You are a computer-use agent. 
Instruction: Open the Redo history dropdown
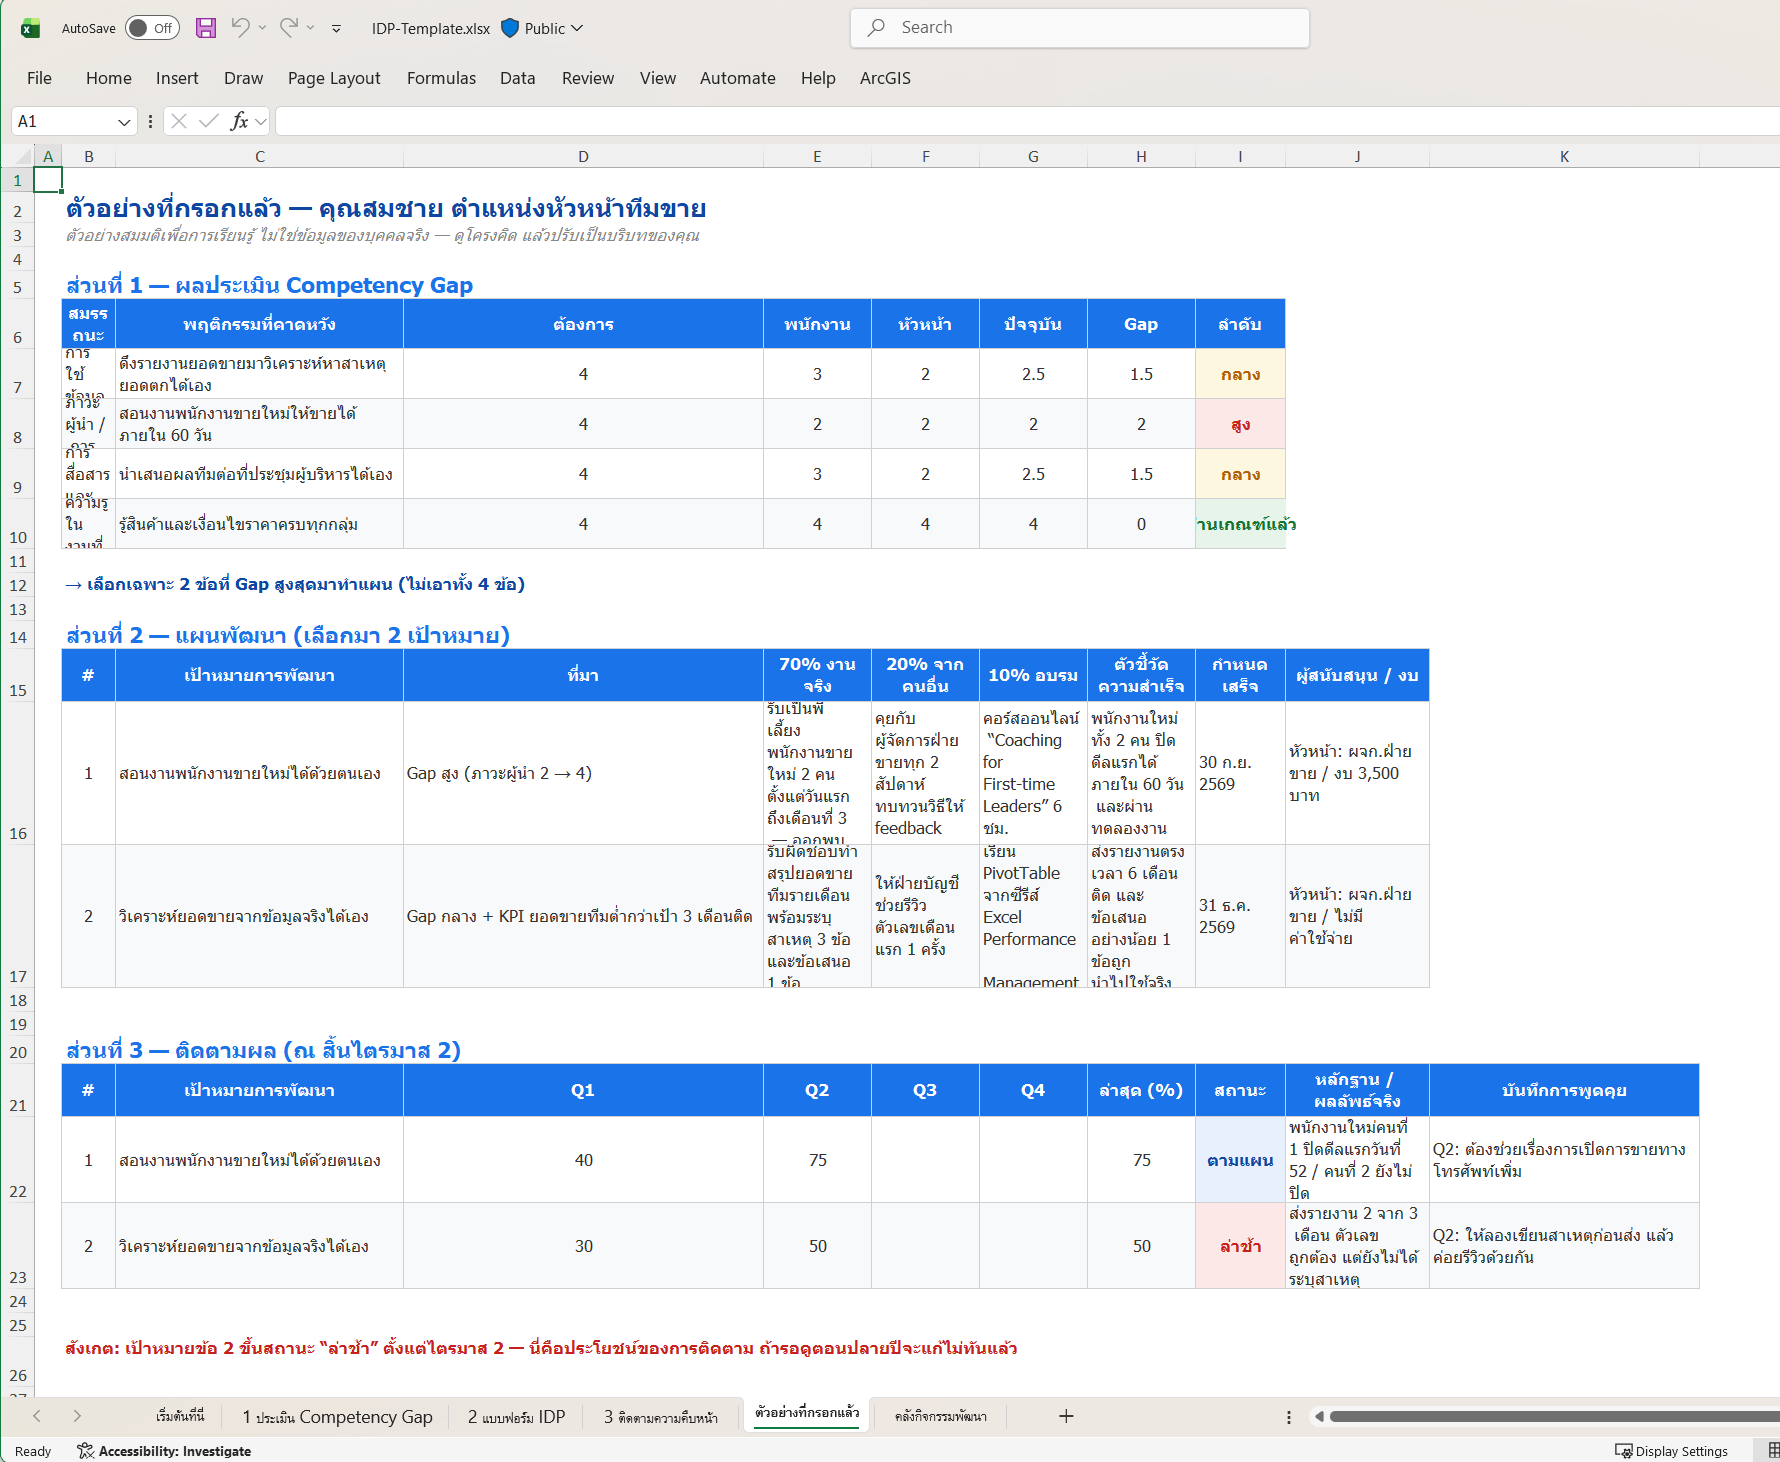click(x=311, y=28)
